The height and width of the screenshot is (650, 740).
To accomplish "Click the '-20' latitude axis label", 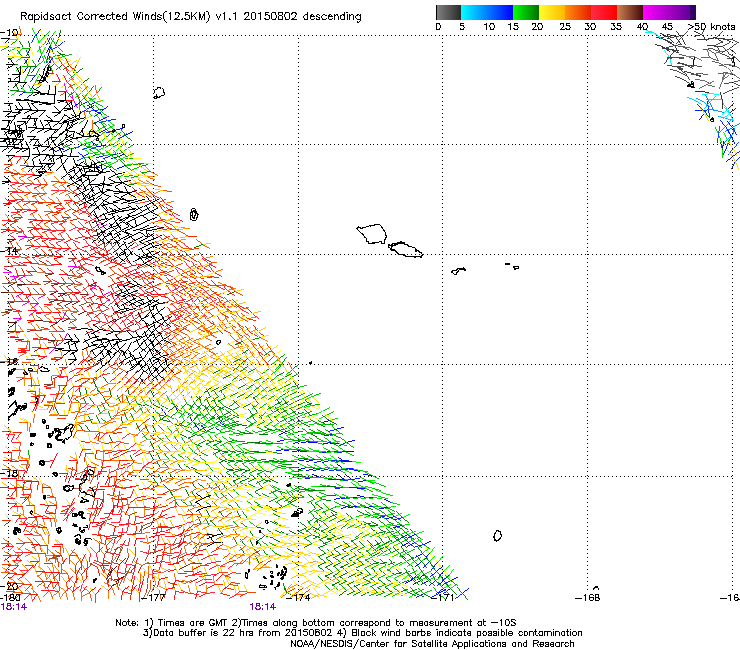I will point(9,586).
